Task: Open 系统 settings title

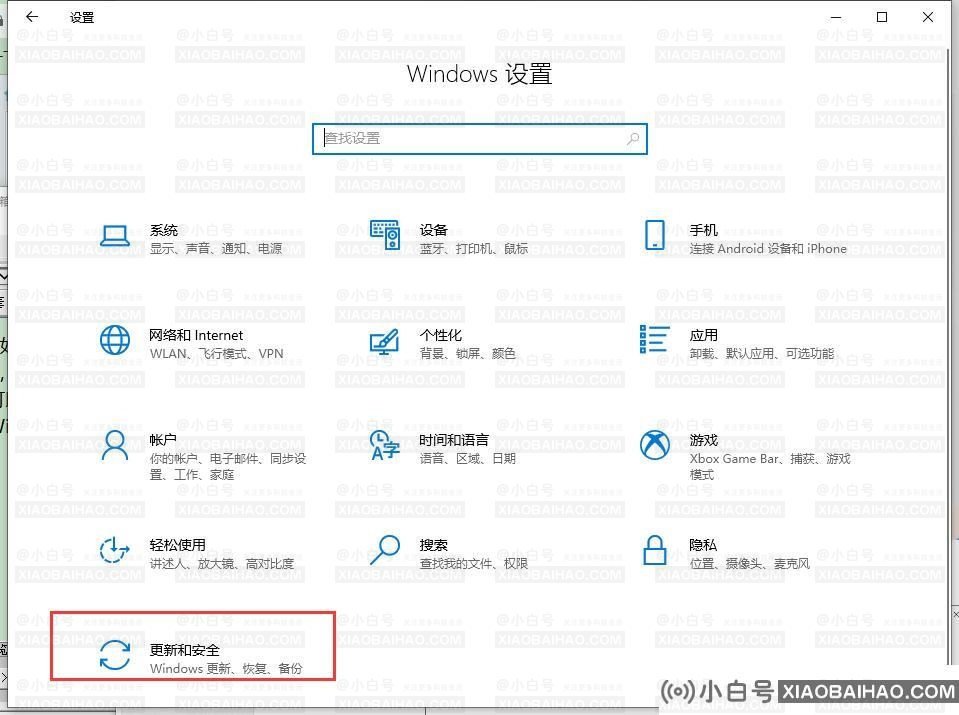Action: tap(164, 230)
